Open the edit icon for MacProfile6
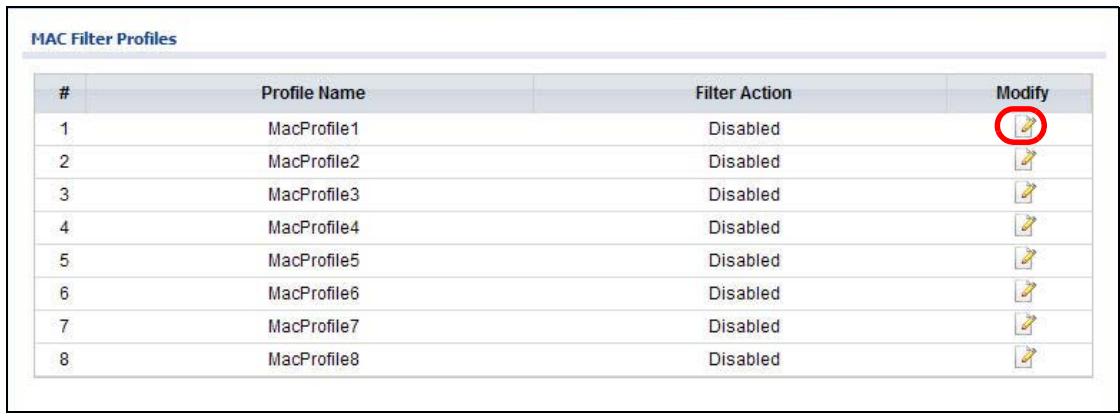The image size is (1120, 417). tap(1024, 292)
